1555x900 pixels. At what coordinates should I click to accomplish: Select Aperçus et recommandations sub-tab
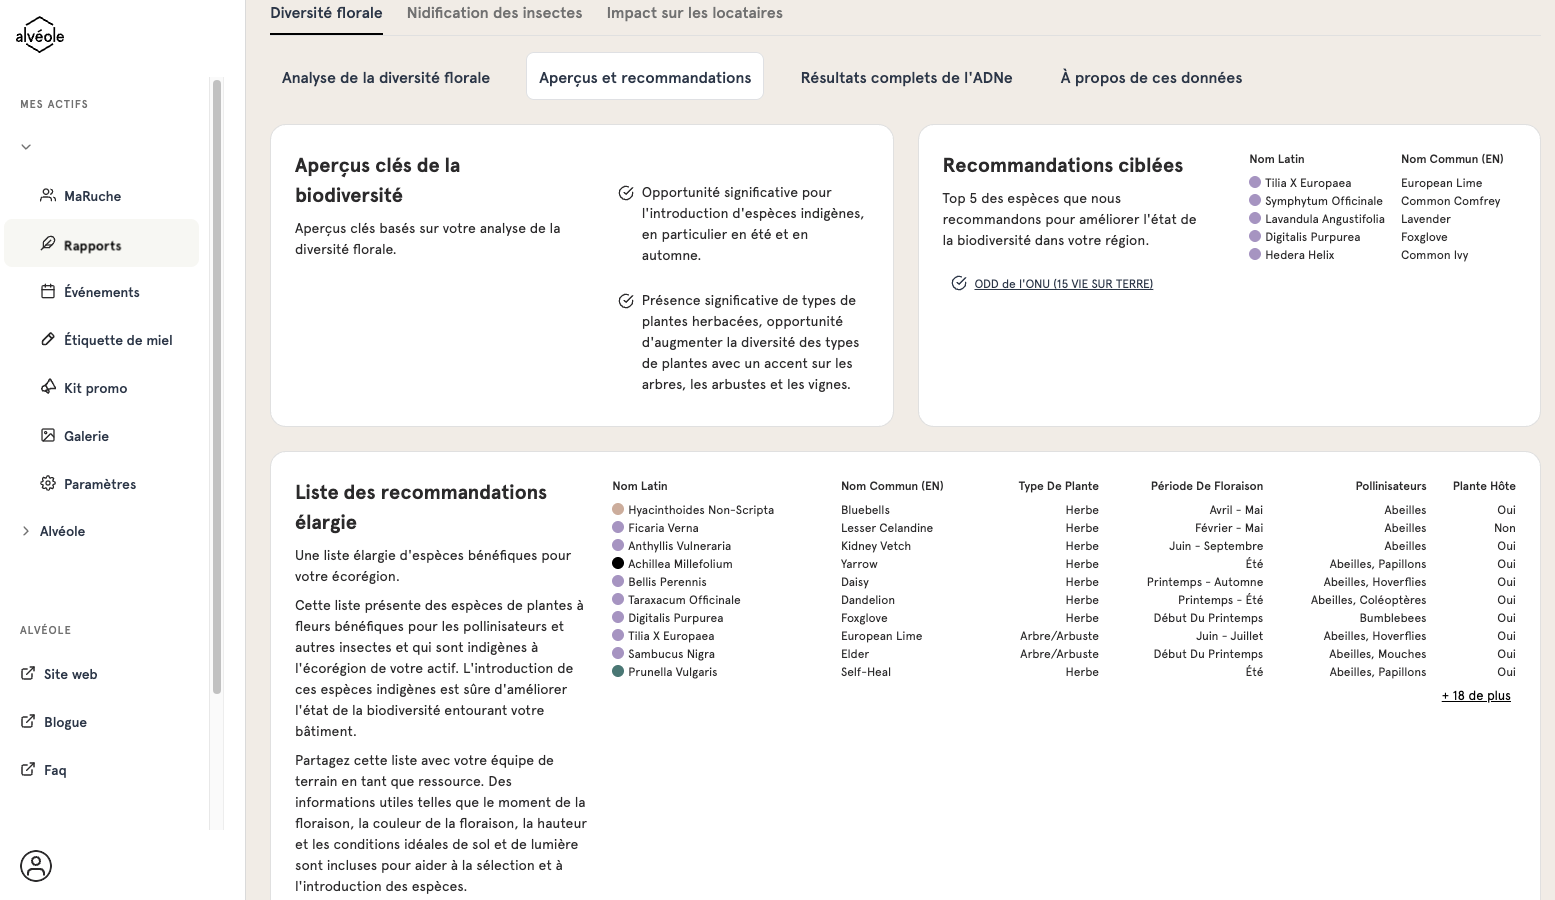click(645, 77)
